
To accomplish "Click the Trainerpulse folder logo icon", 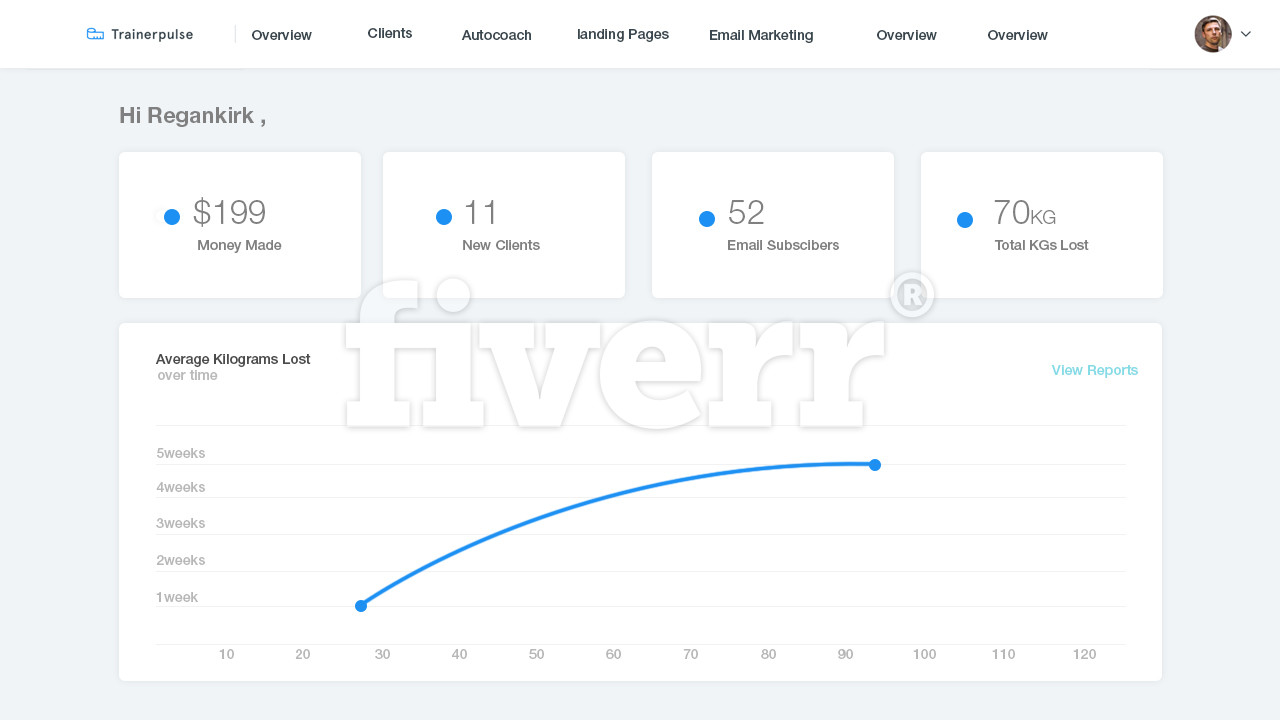I will coord(95,34).
